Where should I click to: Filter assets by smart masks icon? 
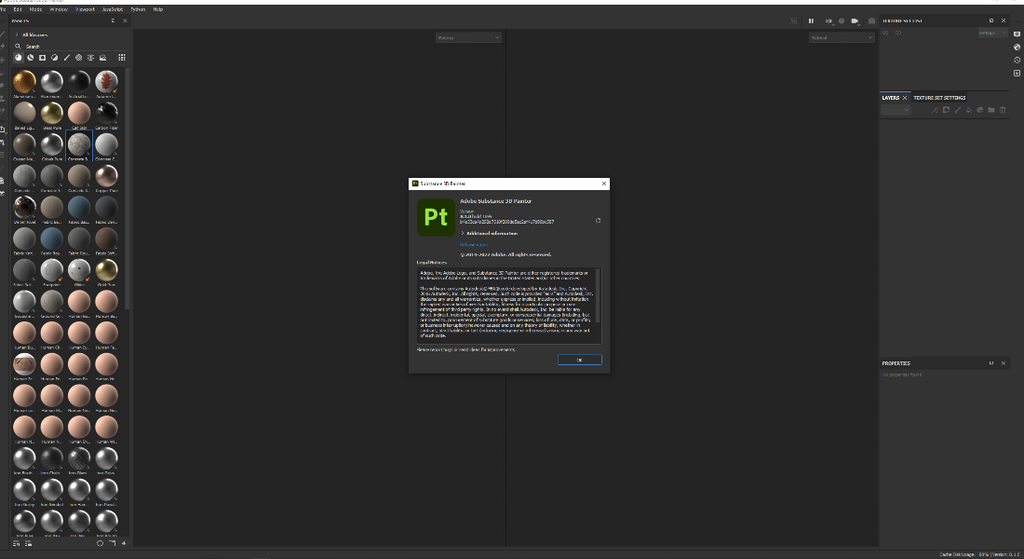[42, 57]
